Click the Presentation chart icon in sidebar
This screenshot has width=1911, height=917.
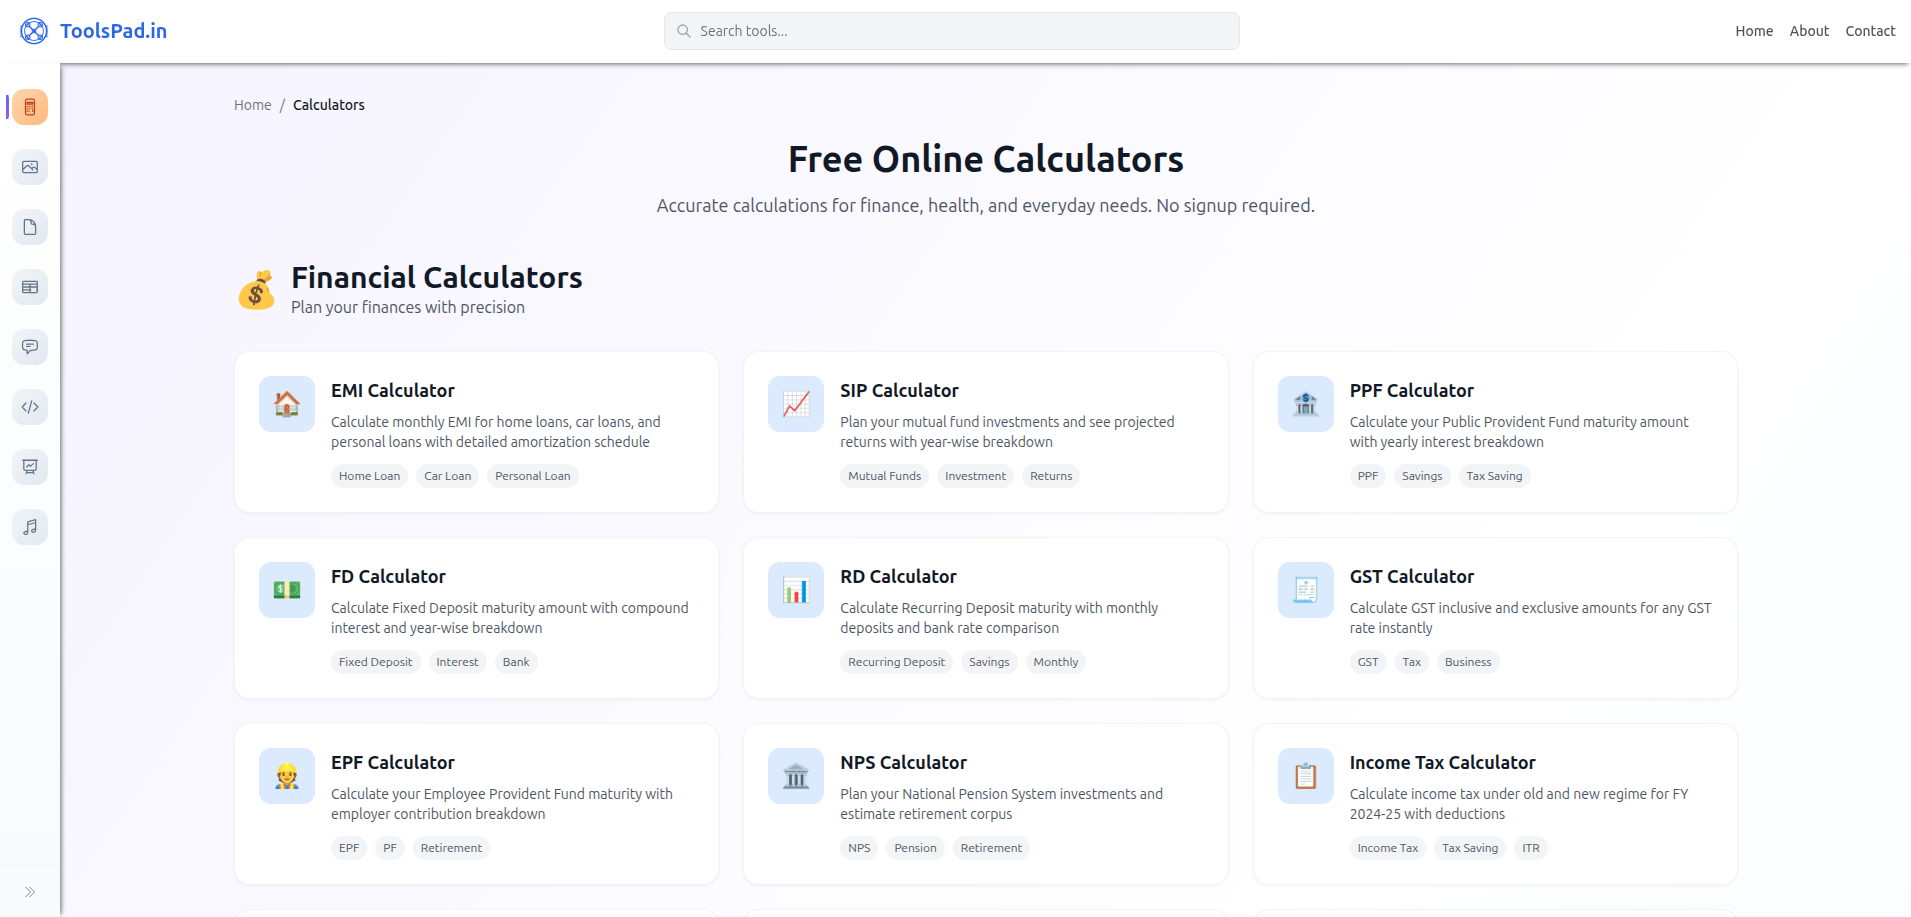[29, 467]
